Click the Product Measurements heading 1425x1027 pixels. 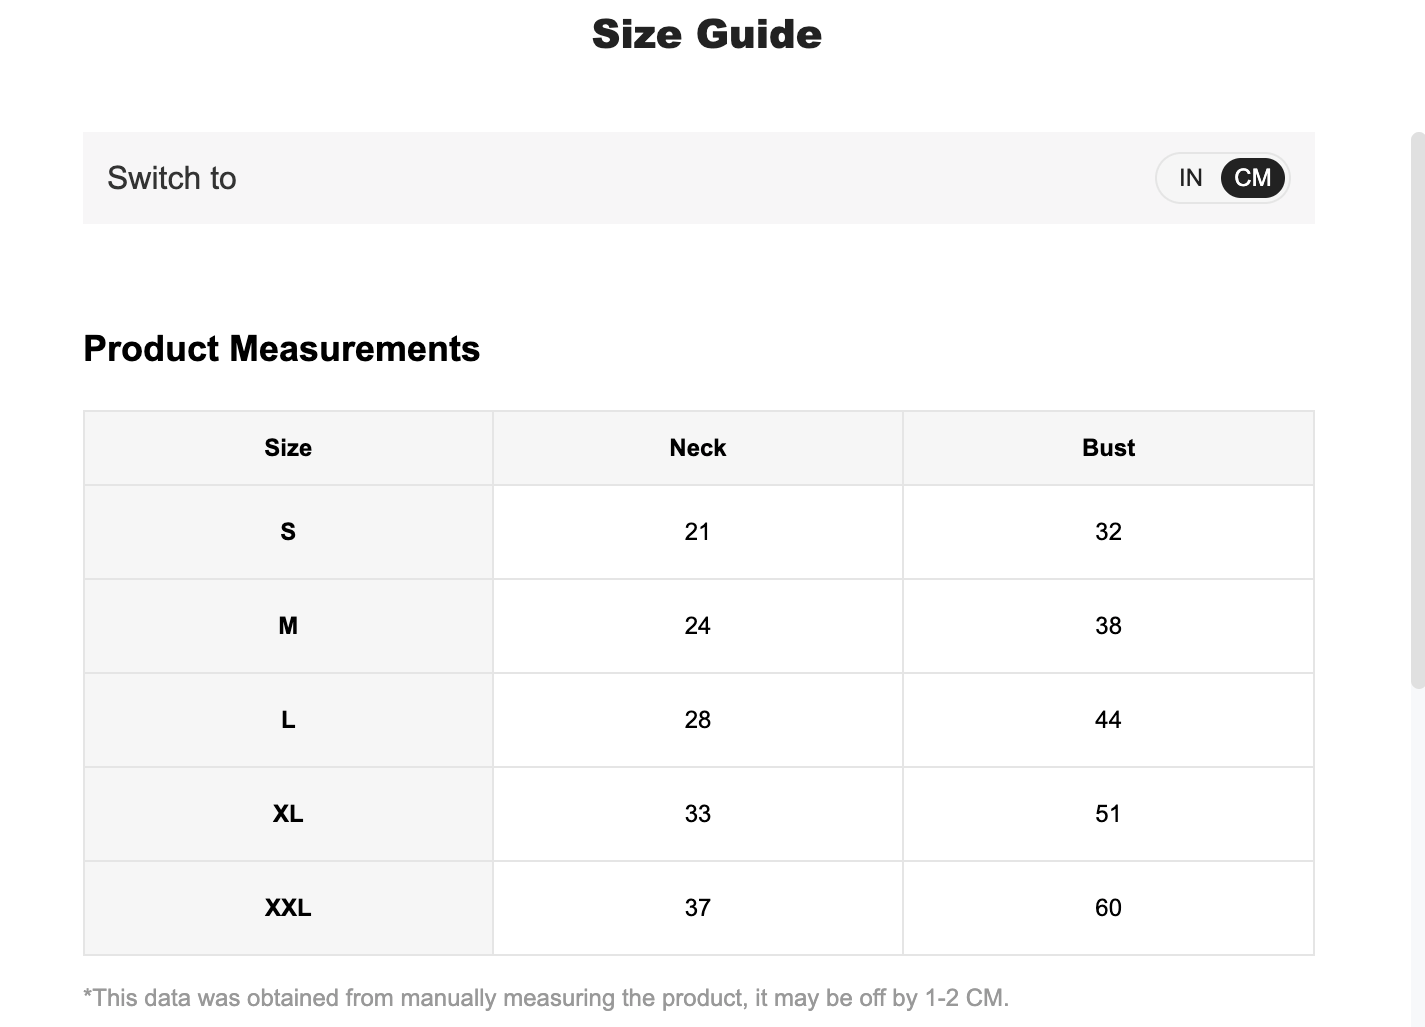[x=282, y=349]
